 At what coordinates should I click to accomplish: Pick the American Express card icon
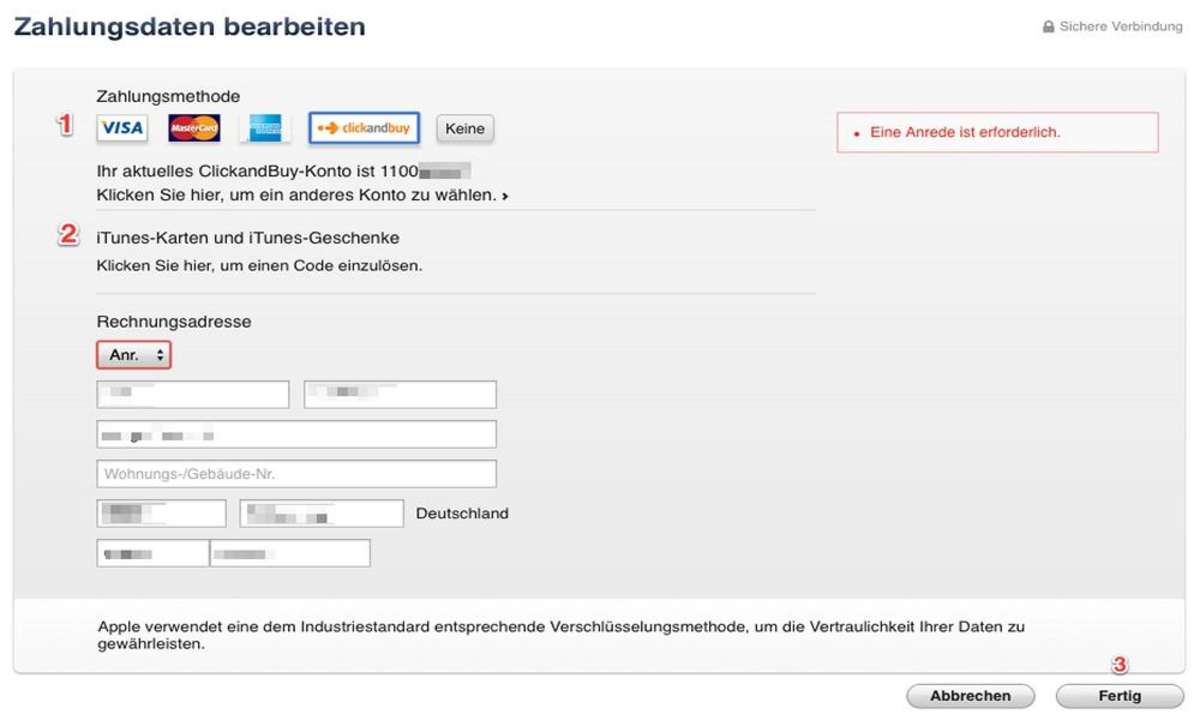266,128
